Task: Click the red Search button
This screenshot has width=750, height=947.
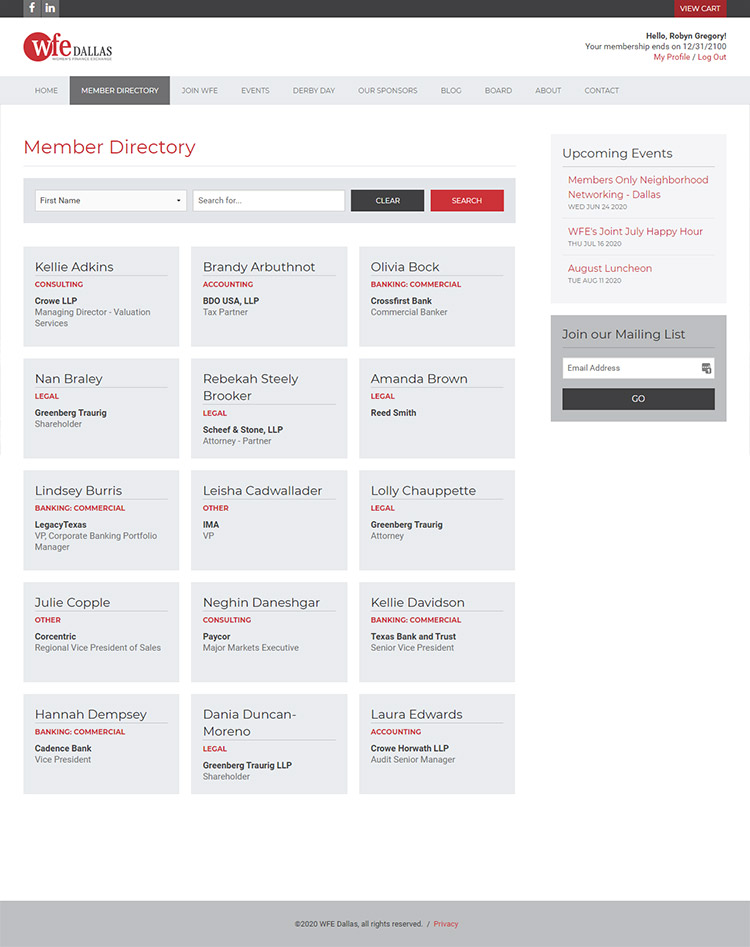Action: coord(467,201)
